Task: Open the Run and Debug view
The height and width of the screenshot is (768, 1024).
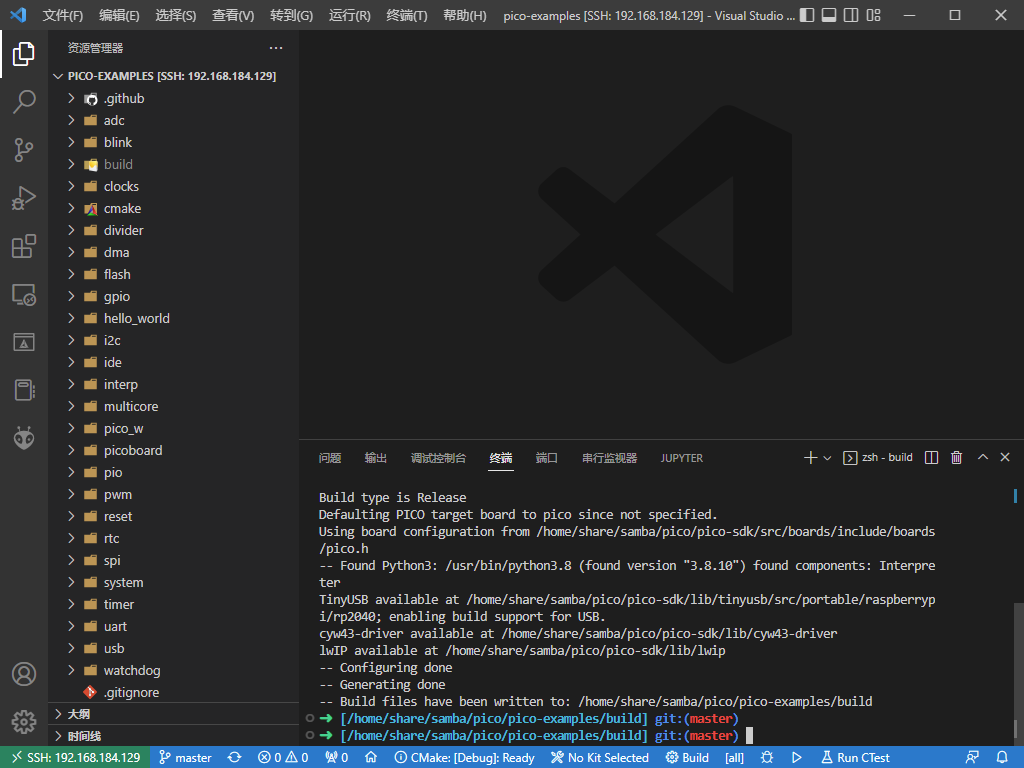Action: click(x=24, y=198)
